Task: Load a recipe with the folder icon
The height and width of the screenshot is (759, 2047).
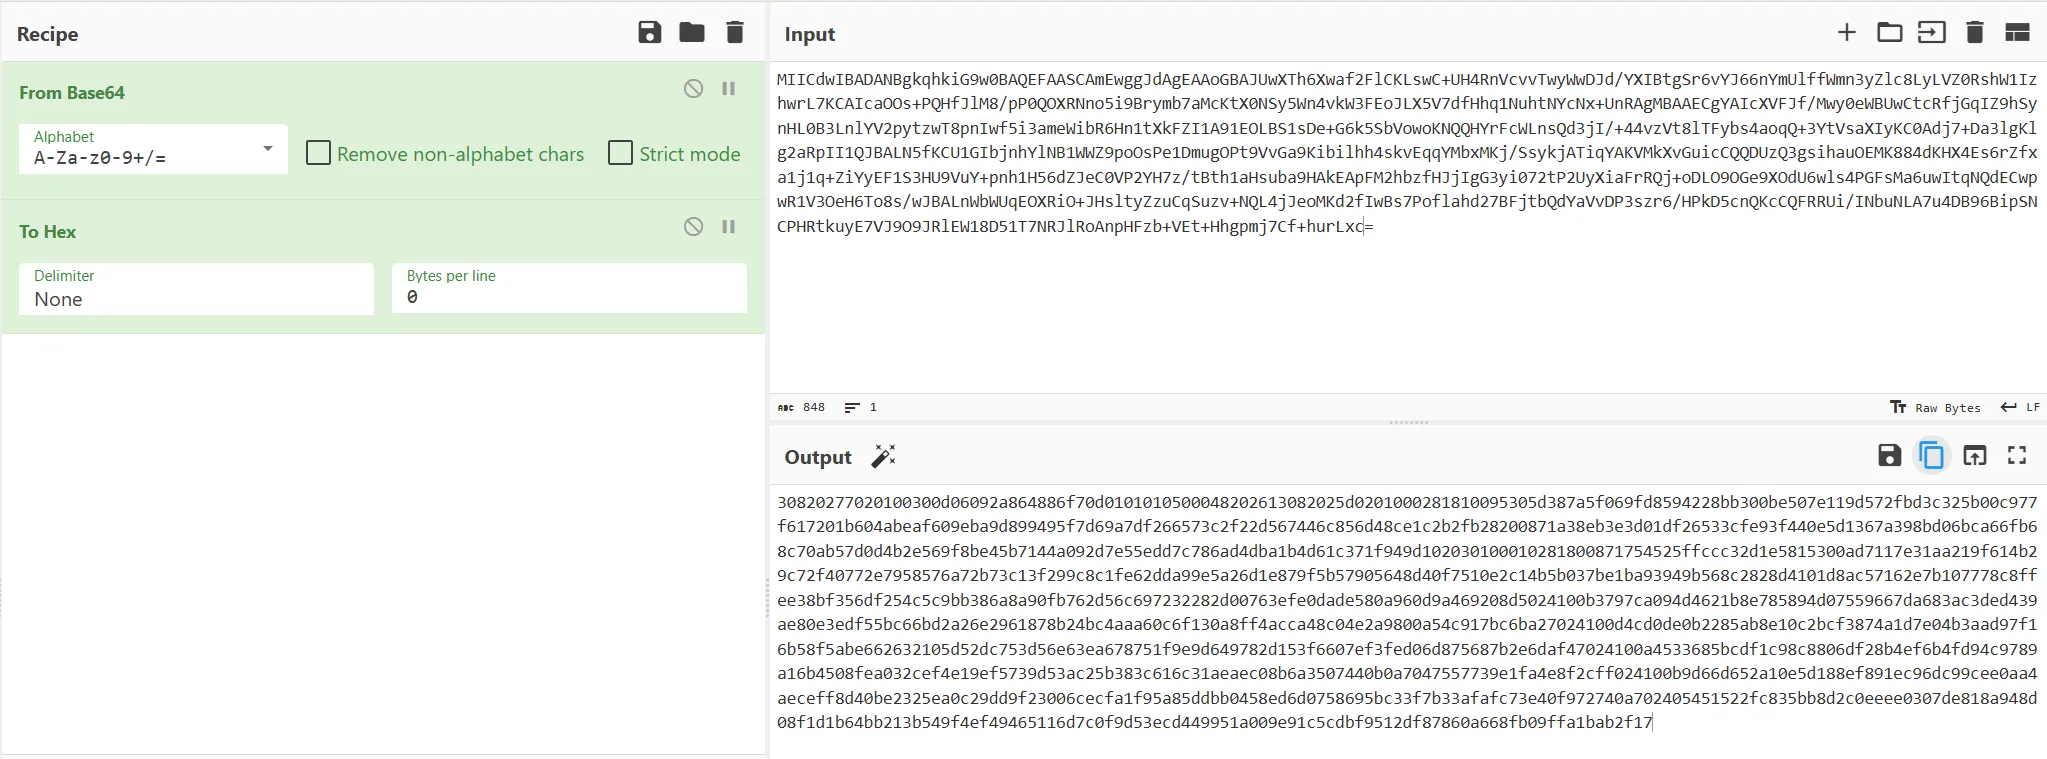Action: [692, 33]
